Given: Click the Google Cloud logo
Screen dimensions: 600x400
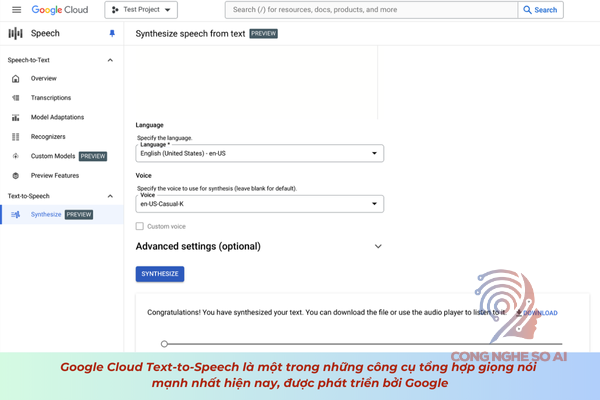Looking at the screenshot, I should click(60, 10).
